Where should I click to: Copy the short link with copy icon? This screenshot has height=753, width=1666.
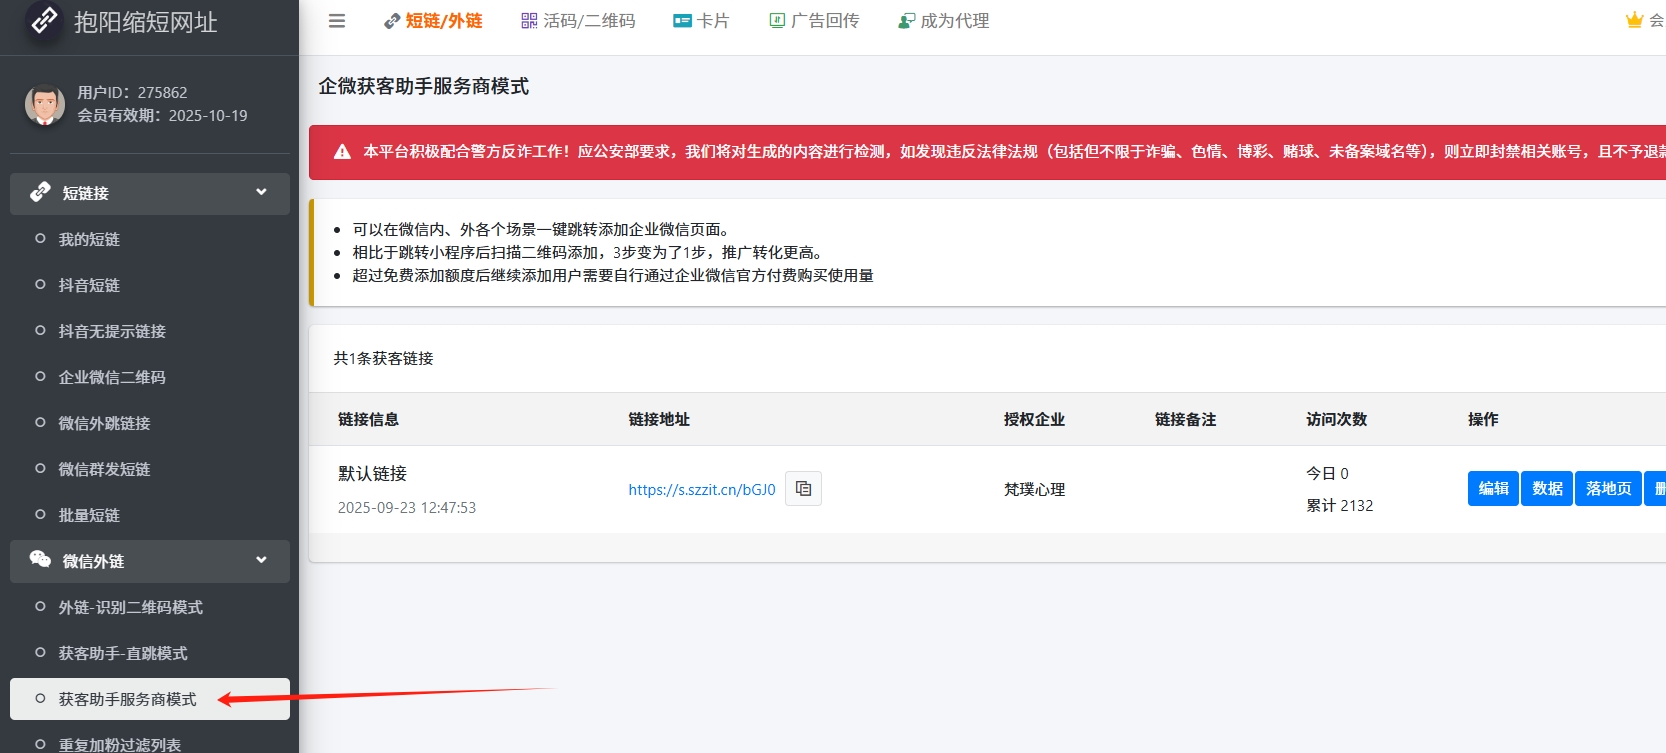pyautogui.click(x=803, y=489)
